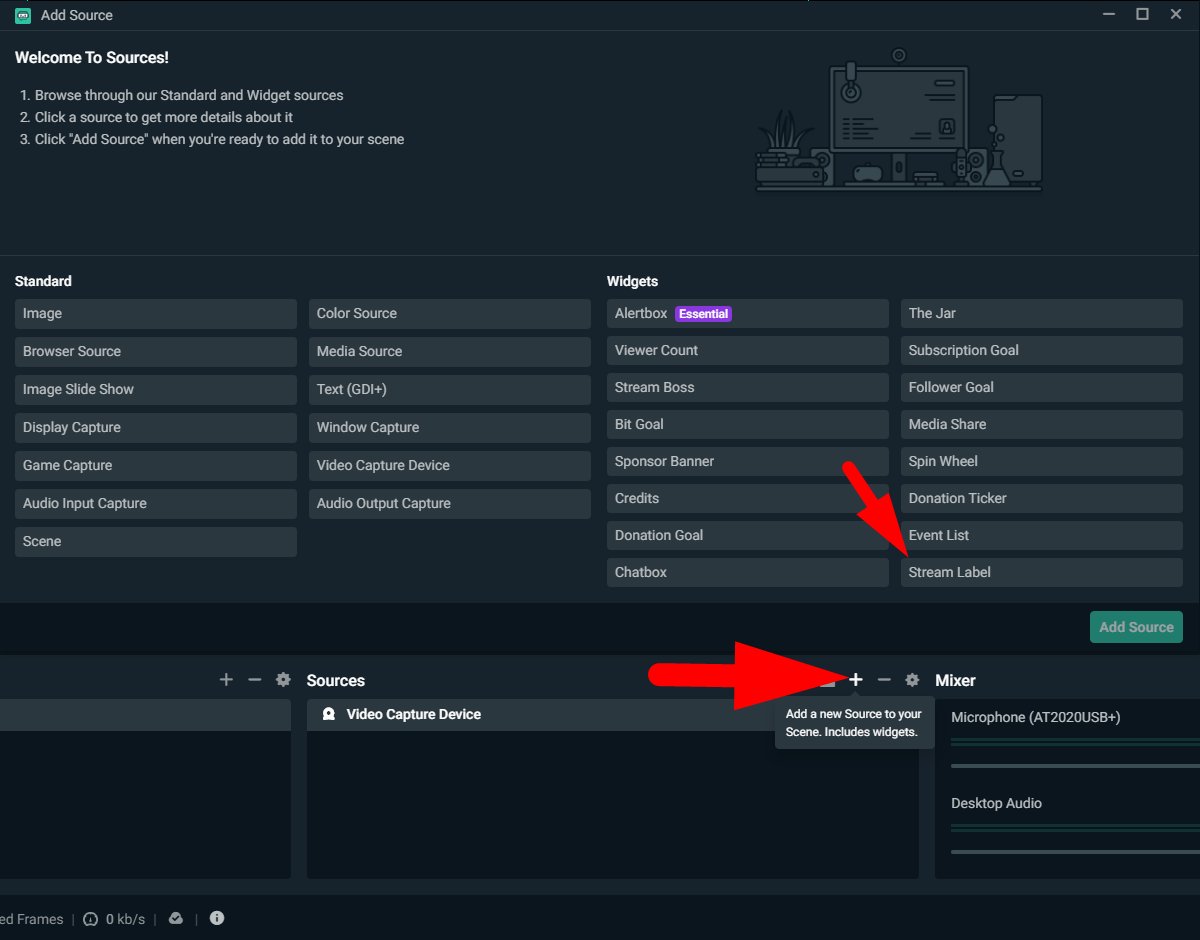The width and height of the screenshot is (1200, 940).
Task: Click the Microphone (AT2020USB+) mixer label
Action: point(1035,717)
